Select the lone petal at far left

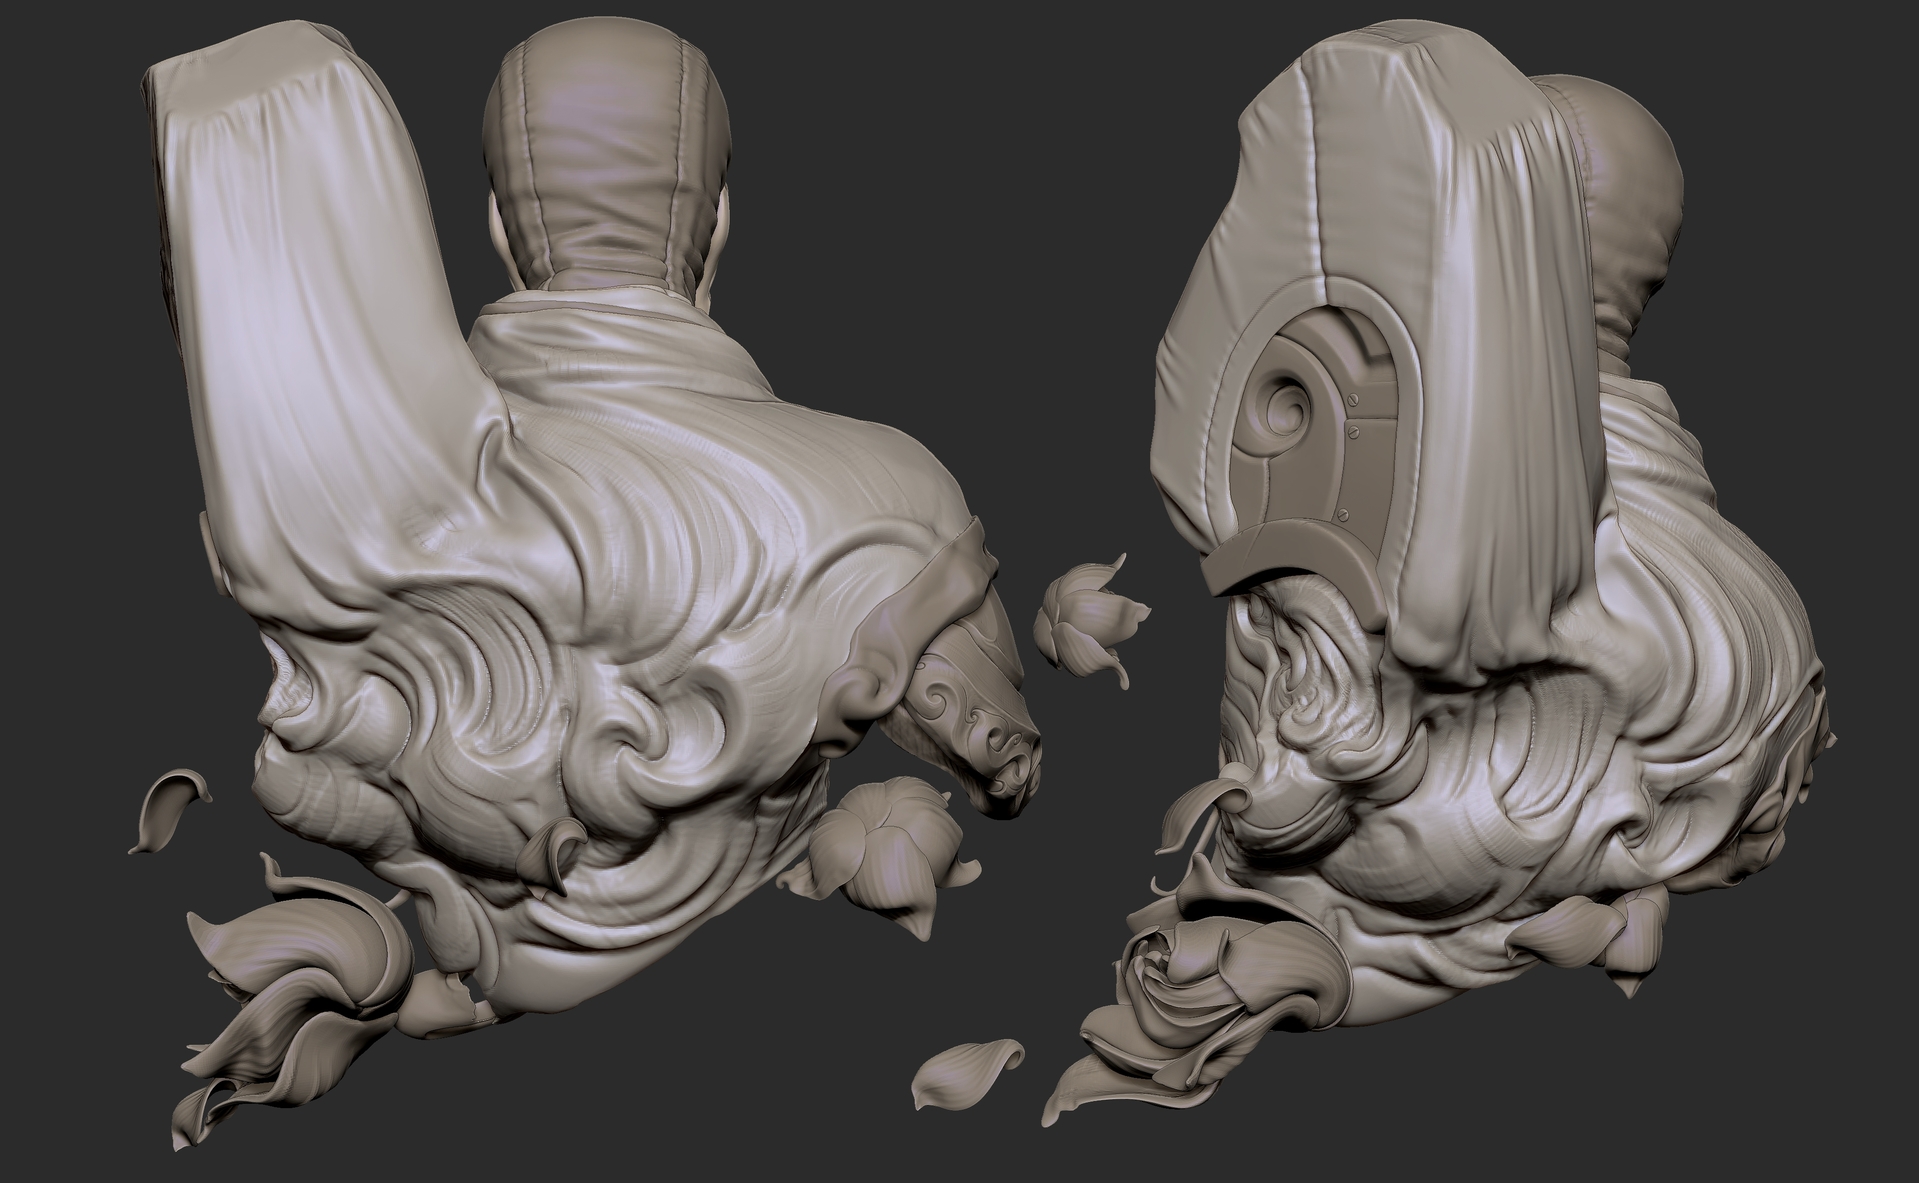170,810
